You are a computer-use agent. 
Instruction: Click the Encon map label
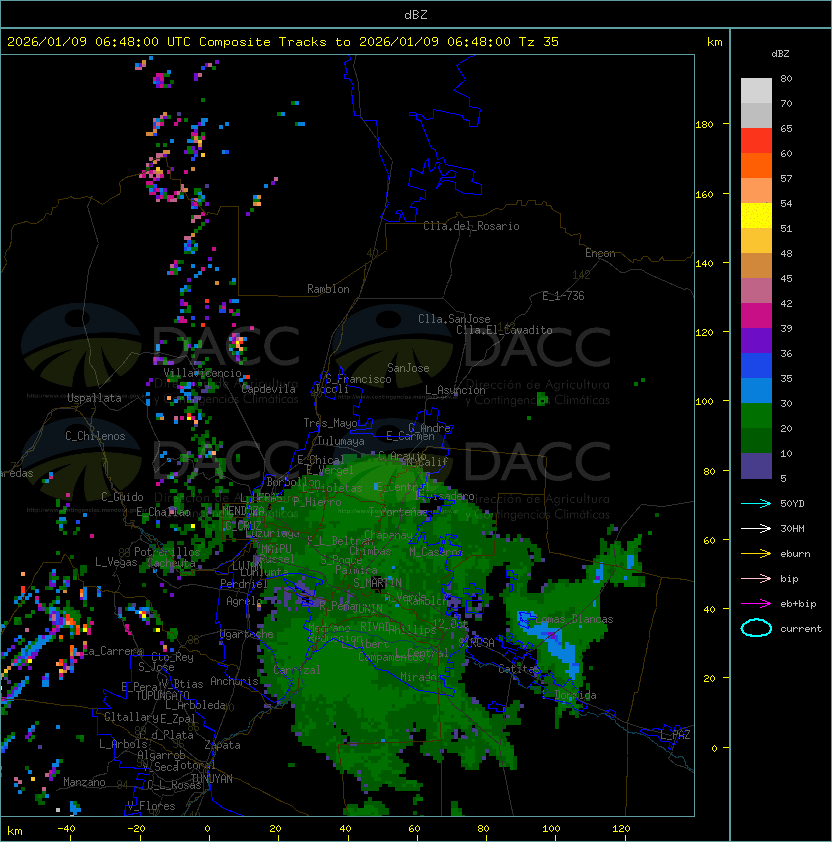tap(600, 253)
